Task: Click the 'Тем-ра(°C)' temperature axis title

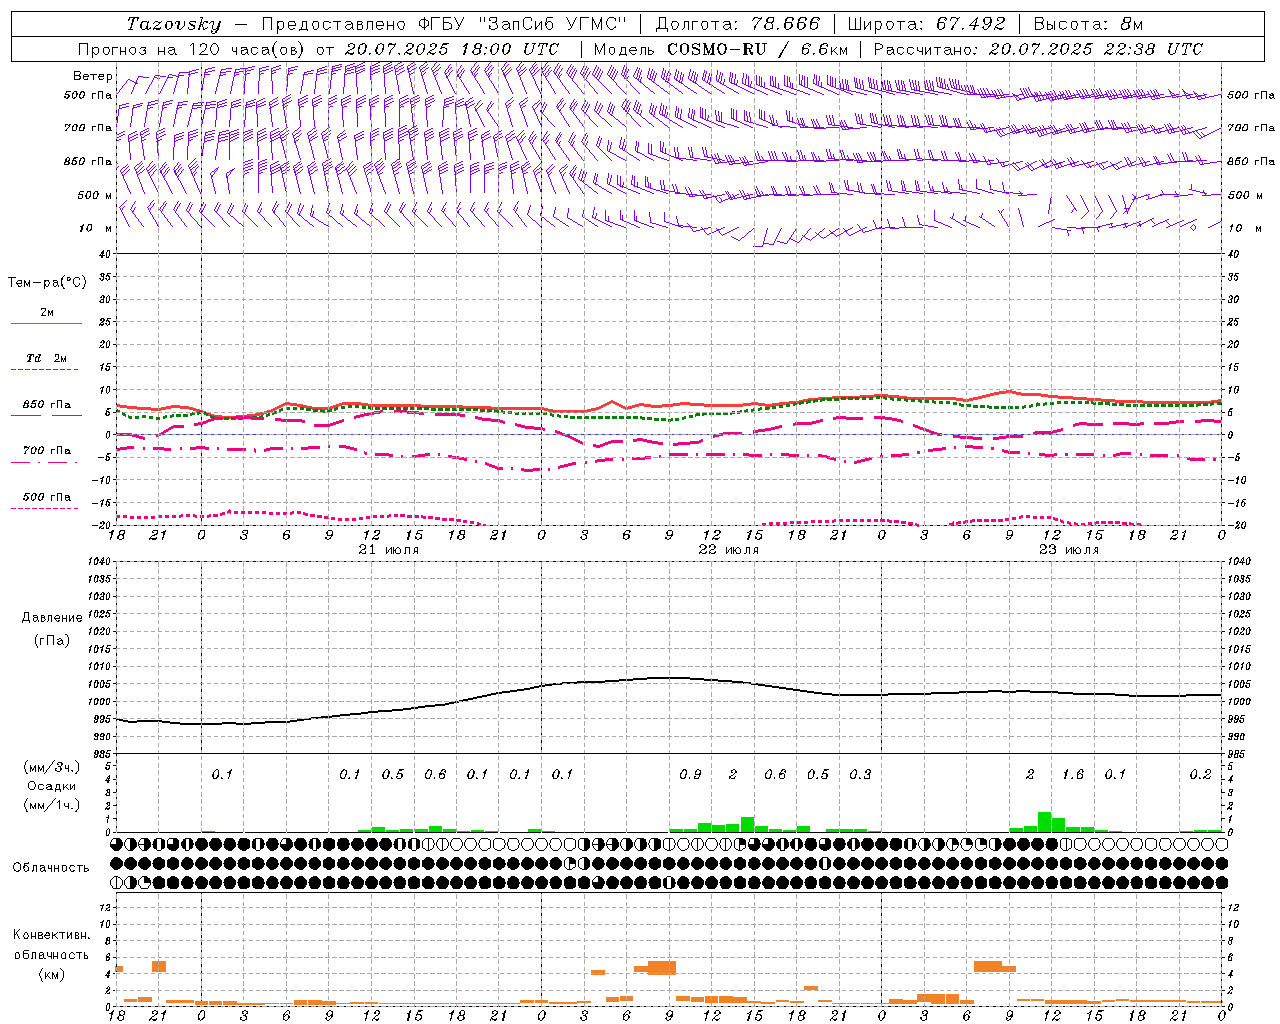Action: 47,282
